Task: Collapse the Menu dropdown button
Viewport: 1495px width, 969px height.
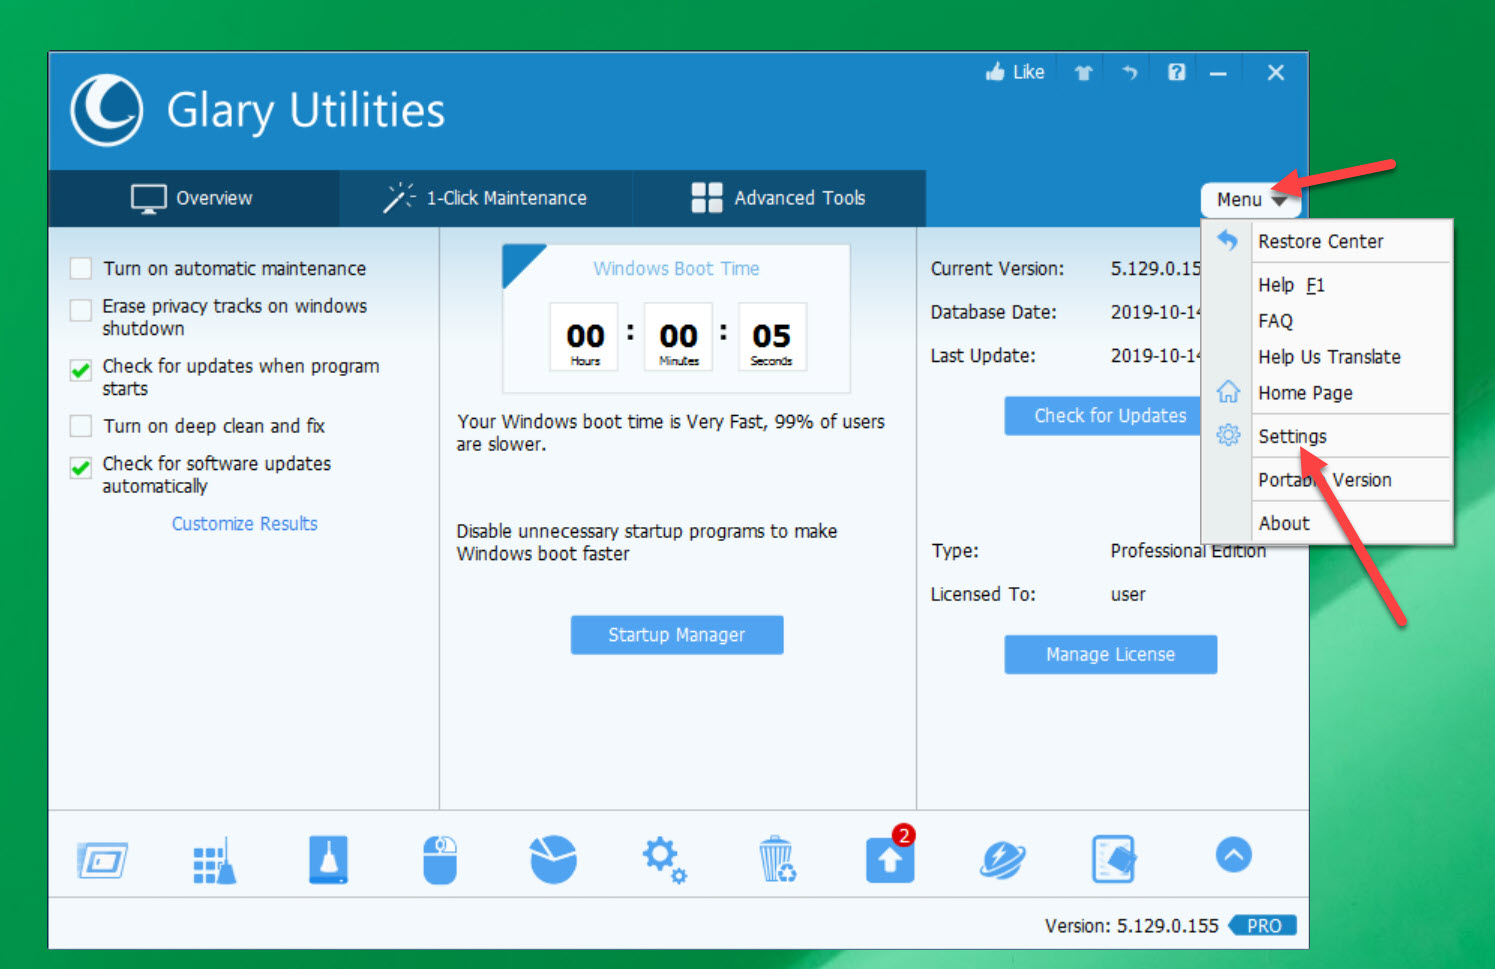Action: 1251,200
